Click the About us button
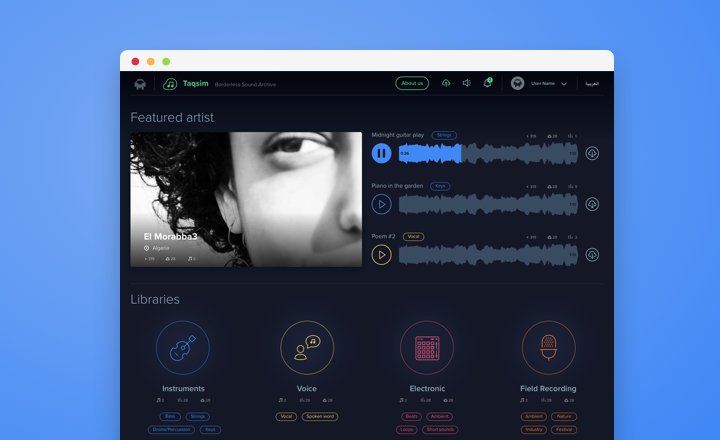Image resolution: width=720 pixels, height=440 pixels. pyautogui.click(x=412, y=84)
